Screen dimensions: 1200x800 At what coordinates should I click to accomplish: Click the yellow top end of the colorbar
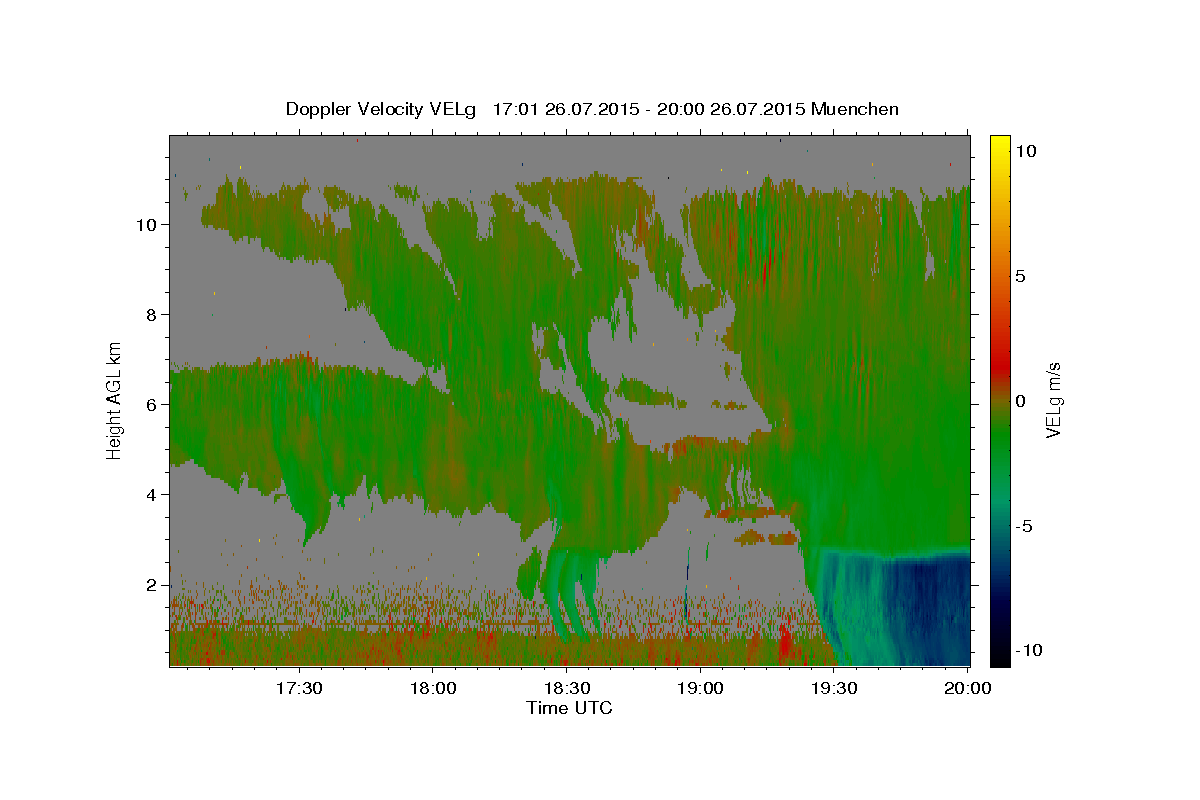(1000, 142)
